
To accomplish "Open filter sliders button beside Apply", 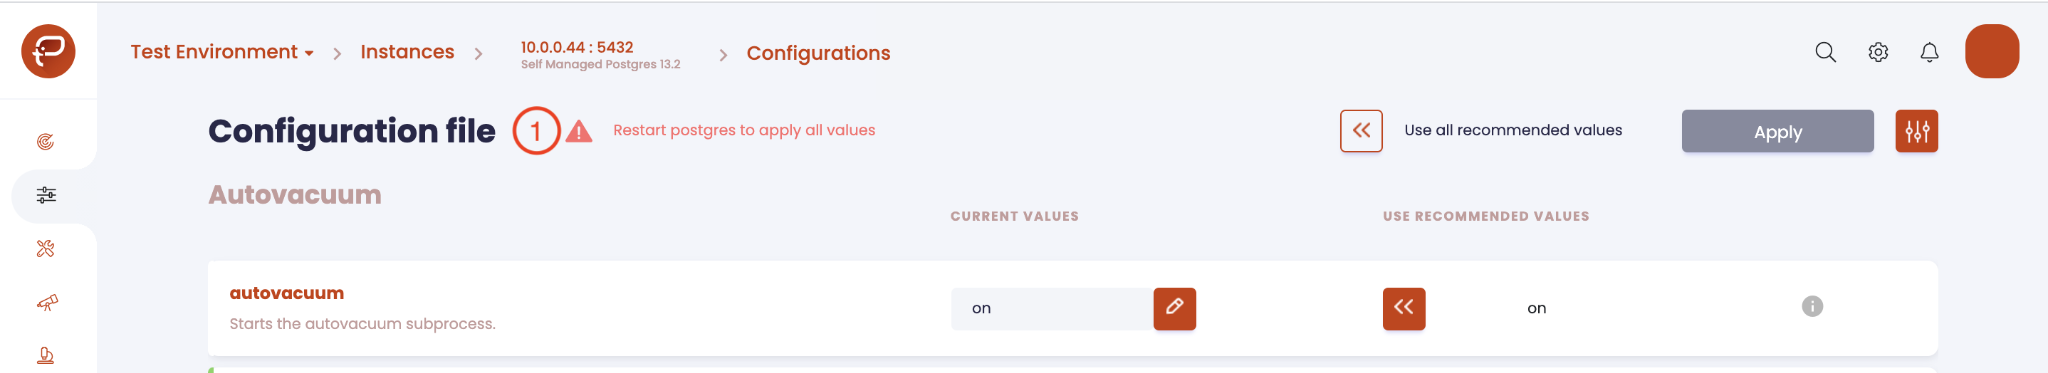I will point(1916,131).
